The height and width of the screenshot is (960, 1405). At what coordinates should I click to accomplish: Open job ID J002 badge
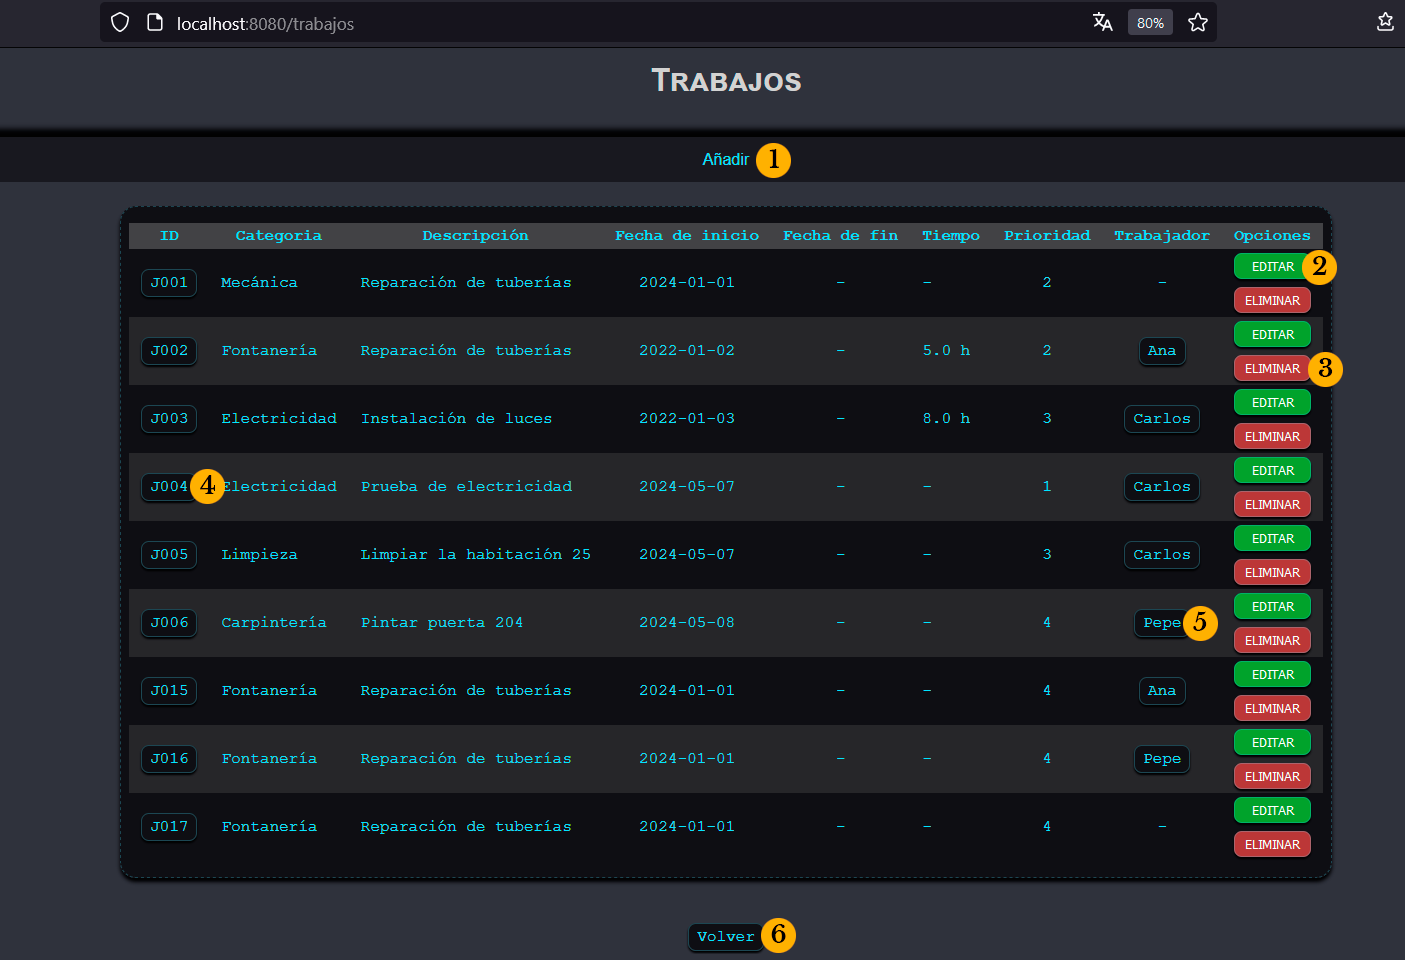169,351
